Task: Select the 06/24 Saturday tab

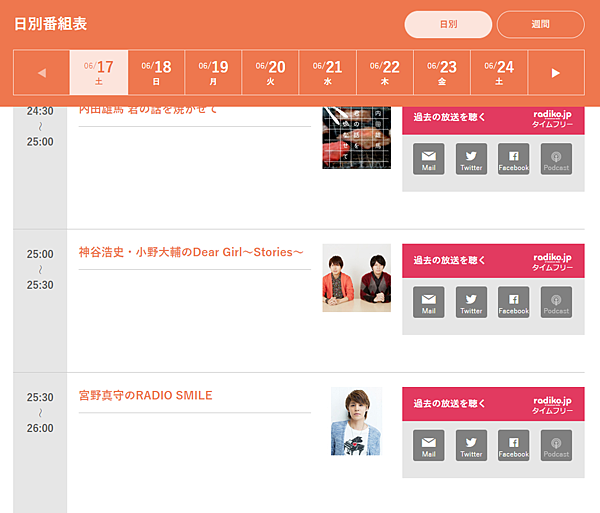Action: pos(499,72)
